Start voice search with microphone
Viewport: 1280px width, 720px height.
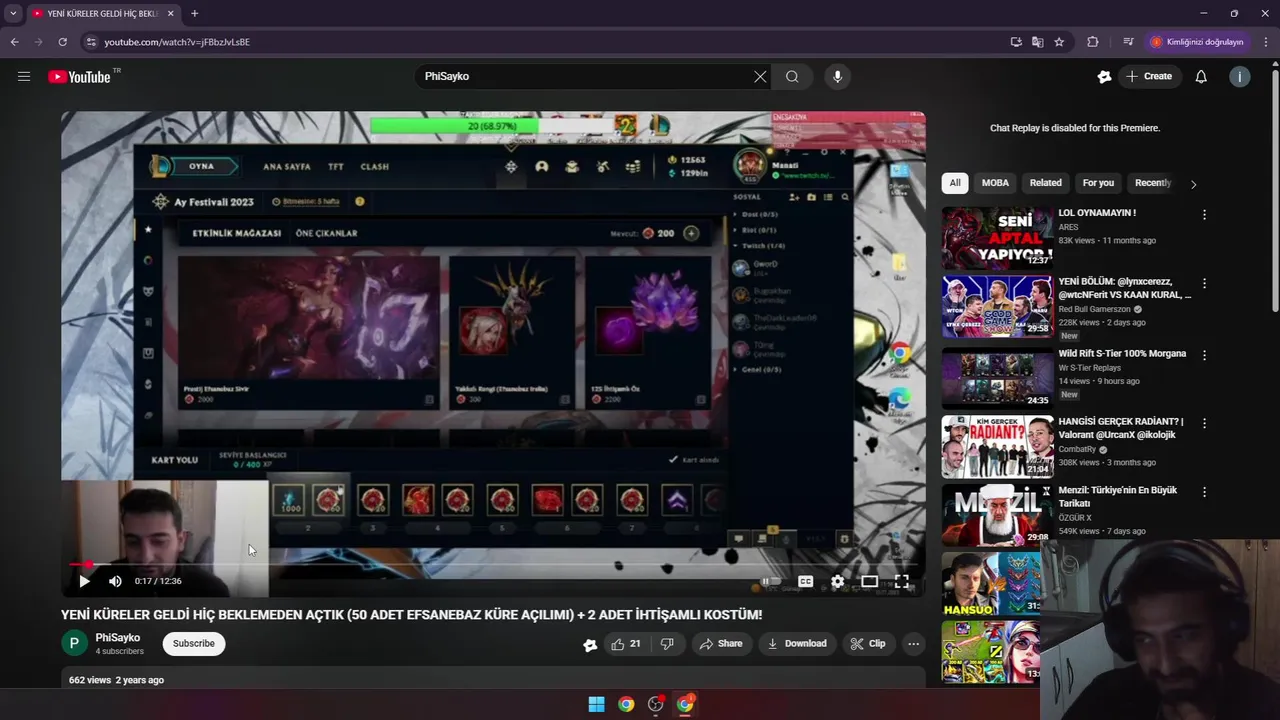(x=838, y=76)
